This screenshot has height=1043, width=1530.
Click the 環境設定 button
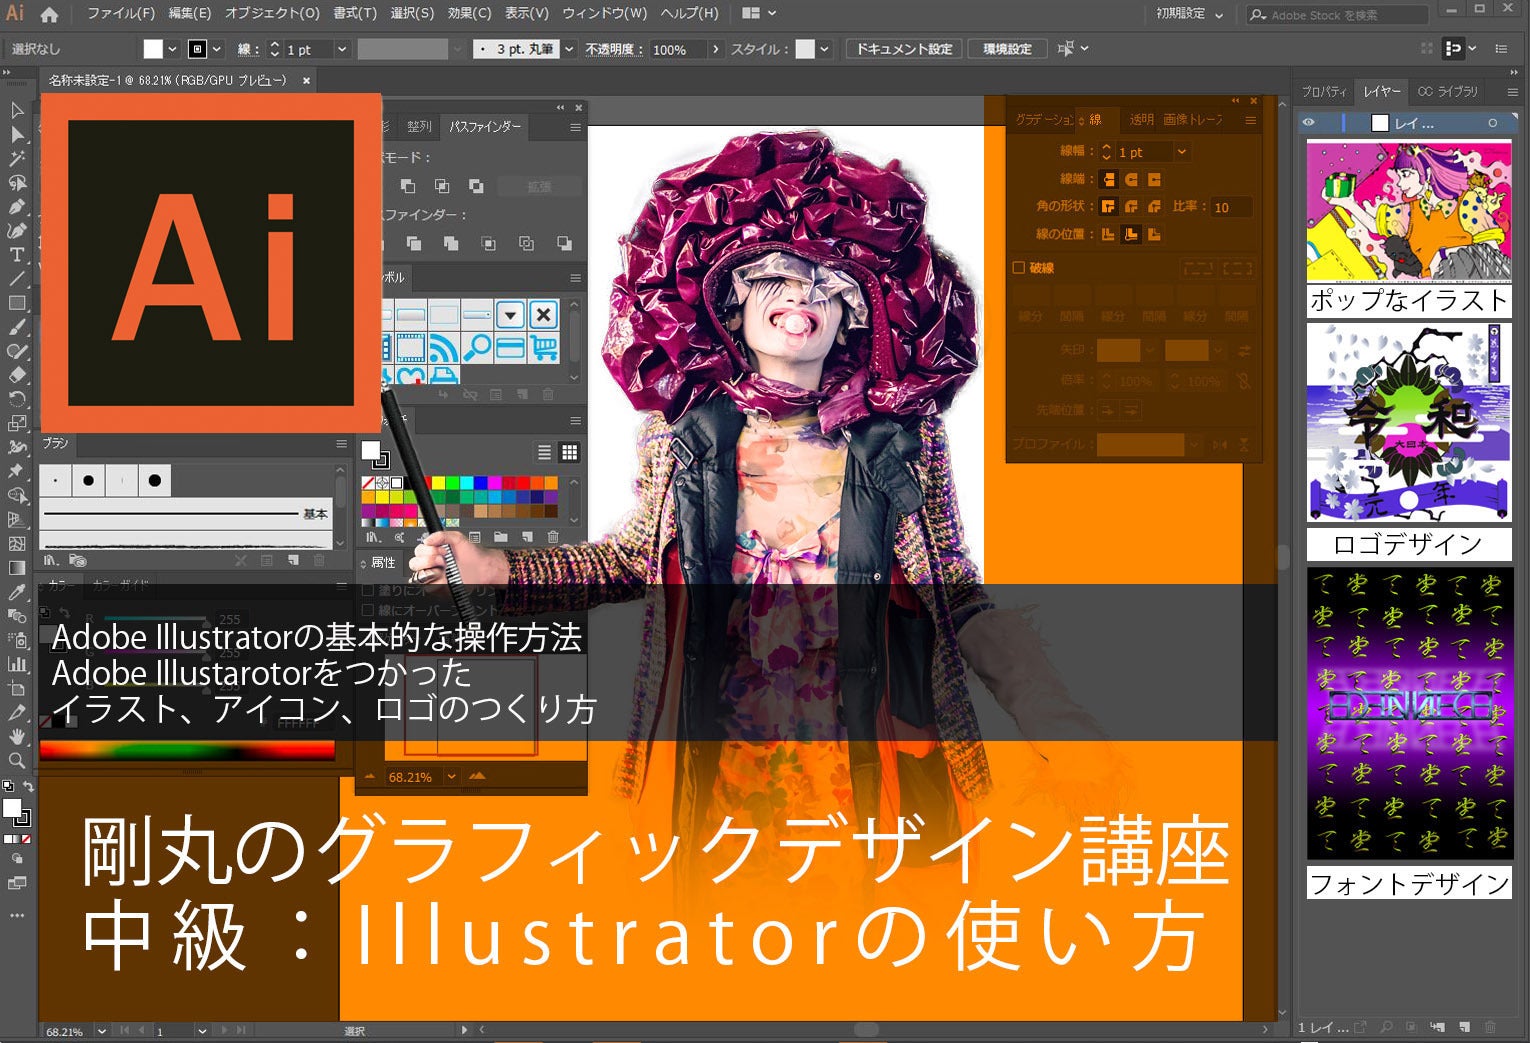coord(1007,49)
